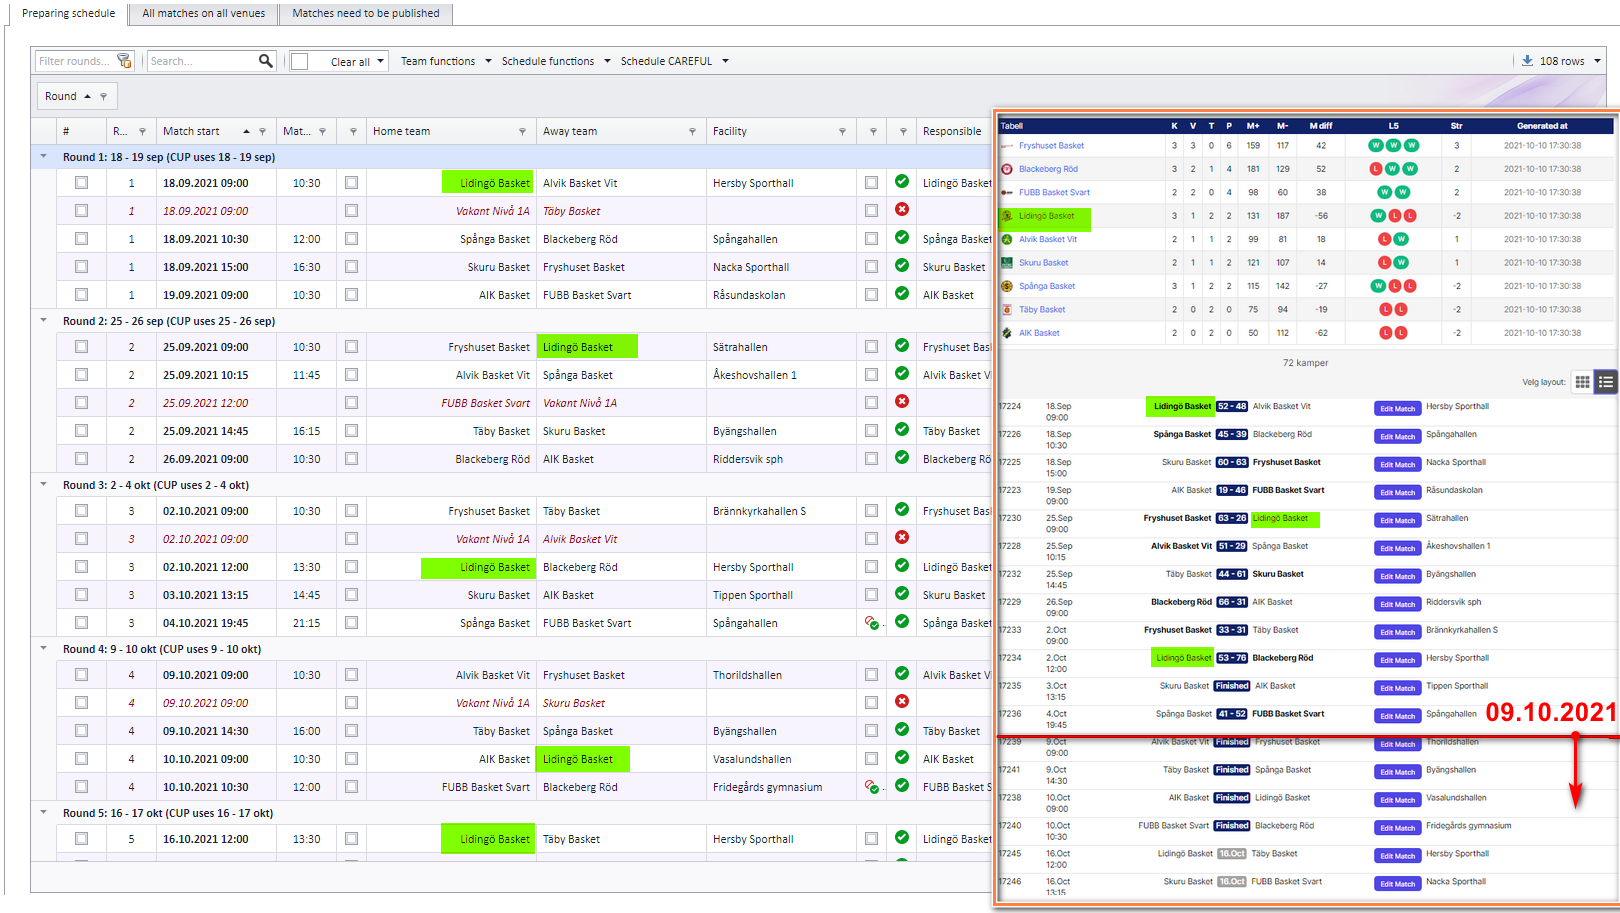This screenshot has height=913, width=1620.
Task: Select list layout icon in table panel
Action: click(x=1606, y=382)
